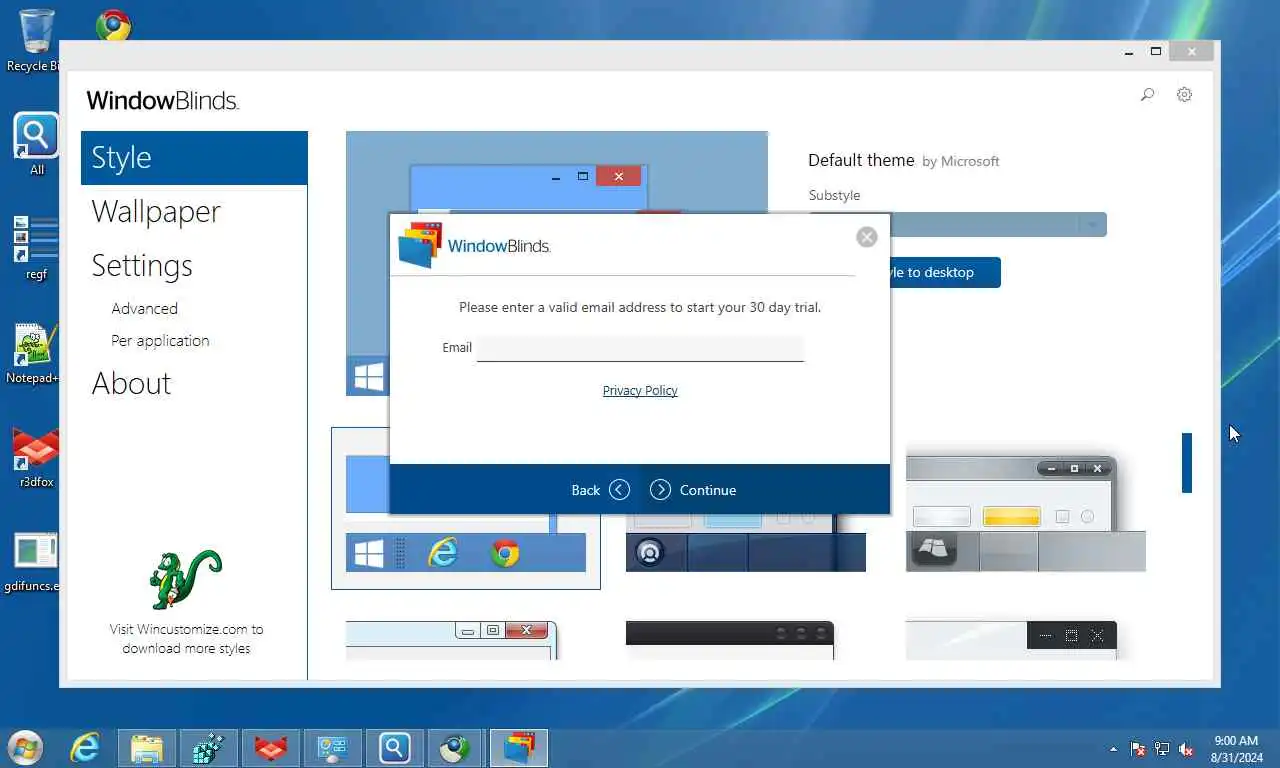Click the control panel monitor taskbar icon
1280x768 pixels.
click(x=333, y=748)
